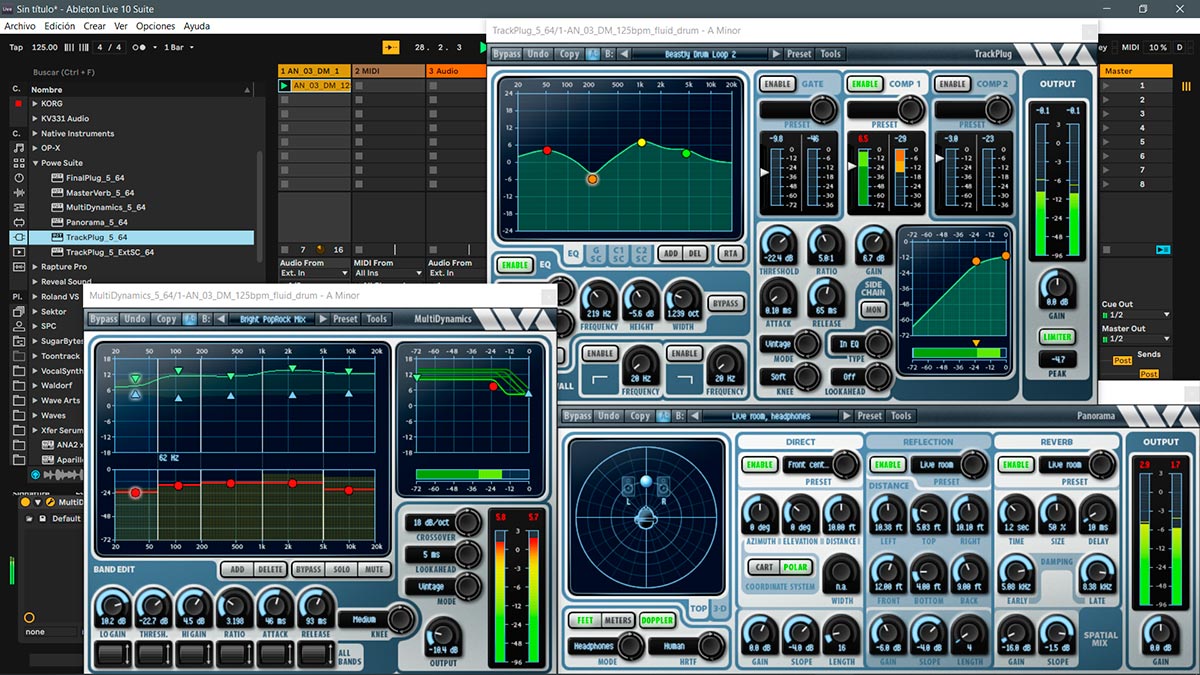The image size is (1200, 675).
Task: Load previous preset arrow in TrackPlug
Action: (x=624, y=54)
